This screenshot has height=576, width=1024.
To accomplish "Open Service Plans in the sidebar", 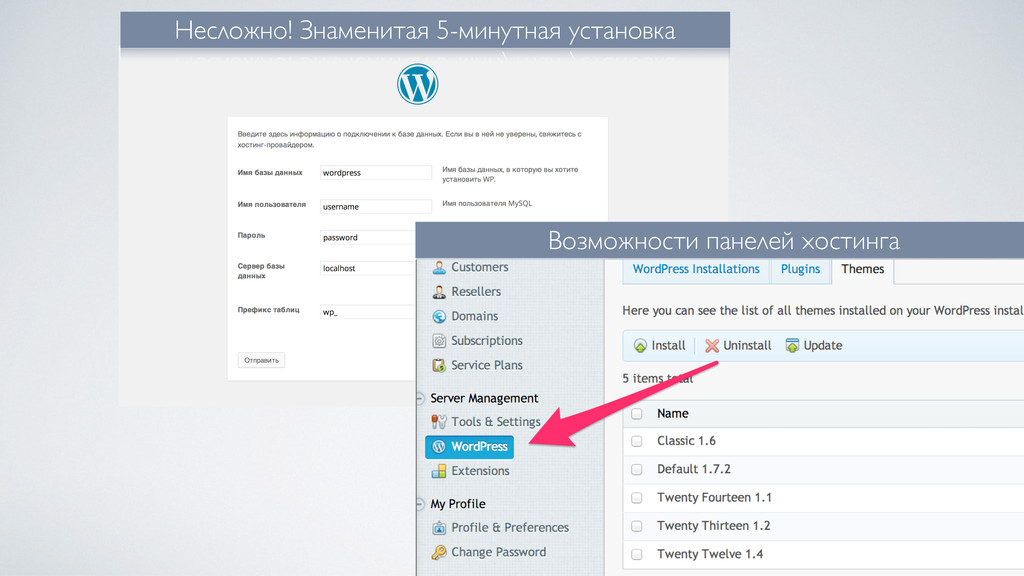I will coord(487,365).
